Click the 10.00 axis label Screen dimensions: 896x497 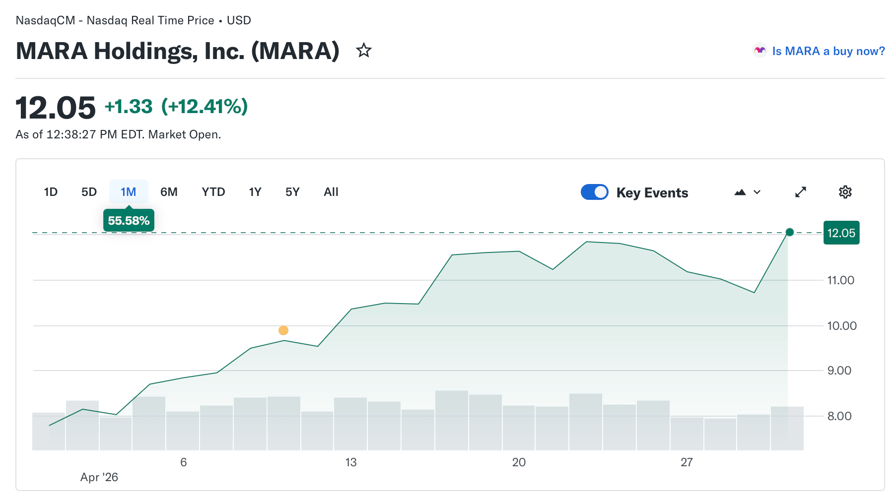click(x=842, y=326)
